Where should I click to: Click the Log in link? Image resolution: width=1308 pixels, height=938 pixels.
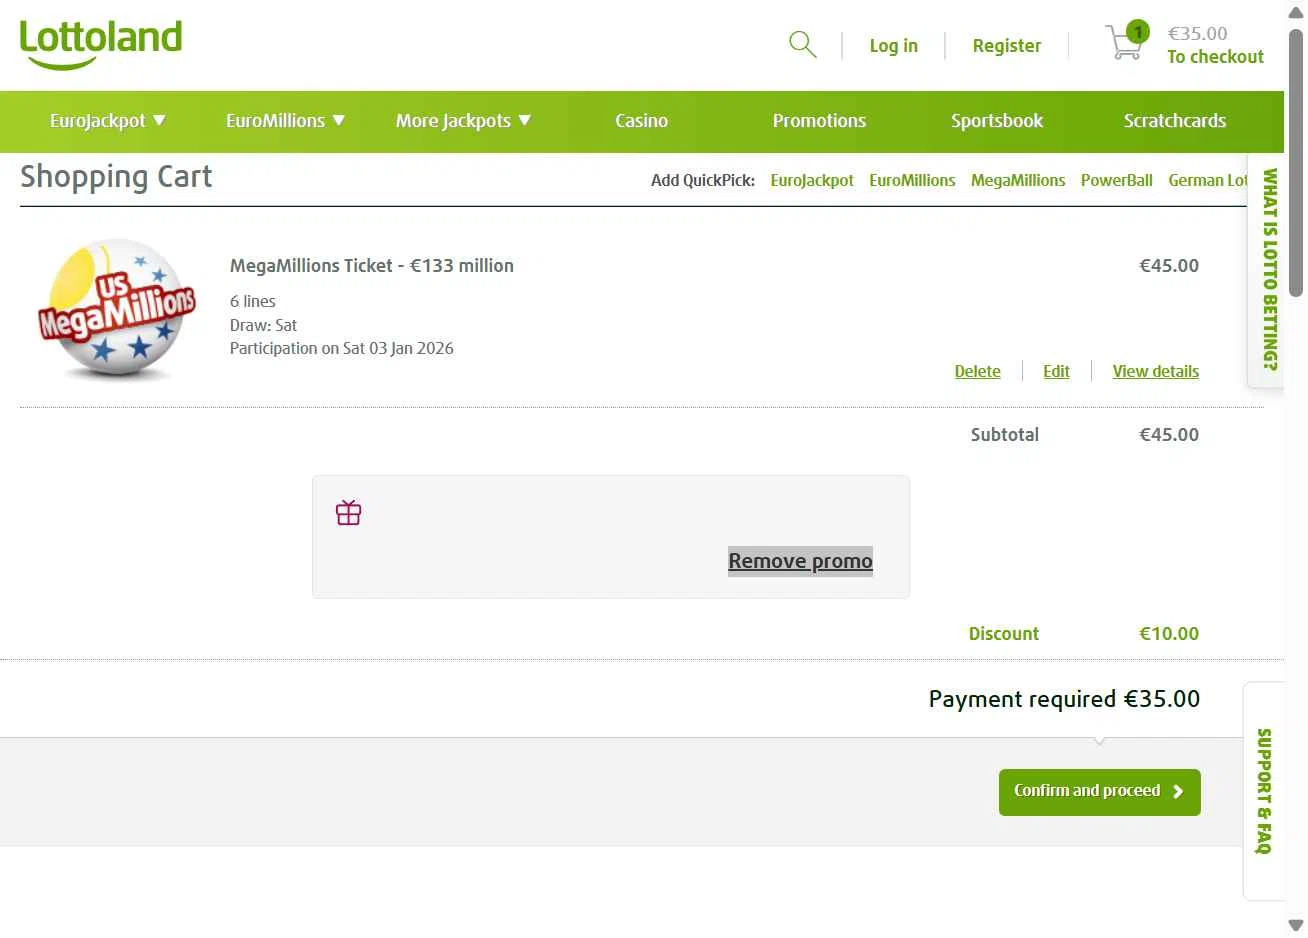893,46
